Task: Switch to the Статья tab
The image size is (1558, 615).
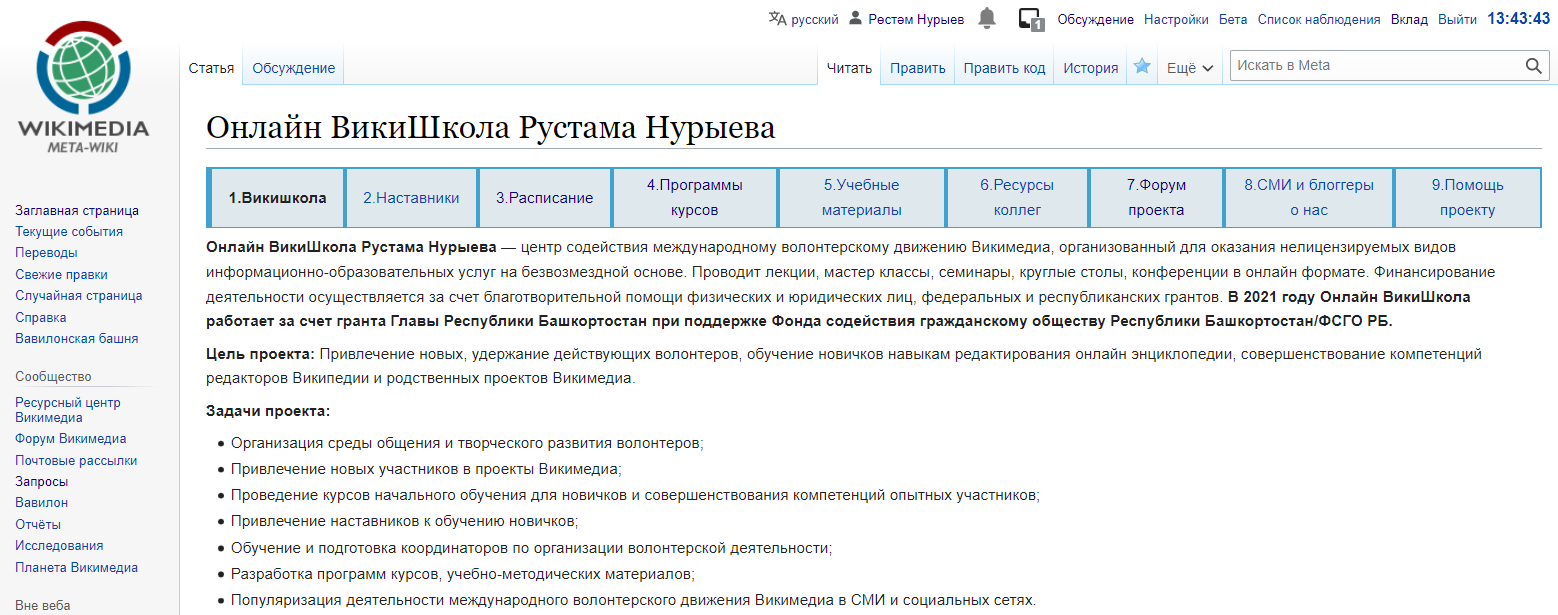Action: [x=211, y=68]
